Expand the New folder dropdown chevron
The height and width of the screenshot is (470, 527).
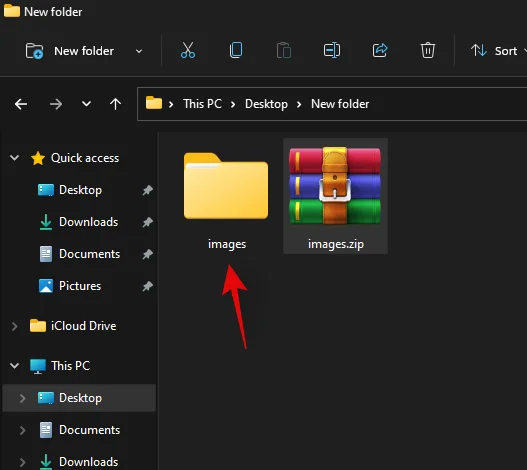[139, 51]
